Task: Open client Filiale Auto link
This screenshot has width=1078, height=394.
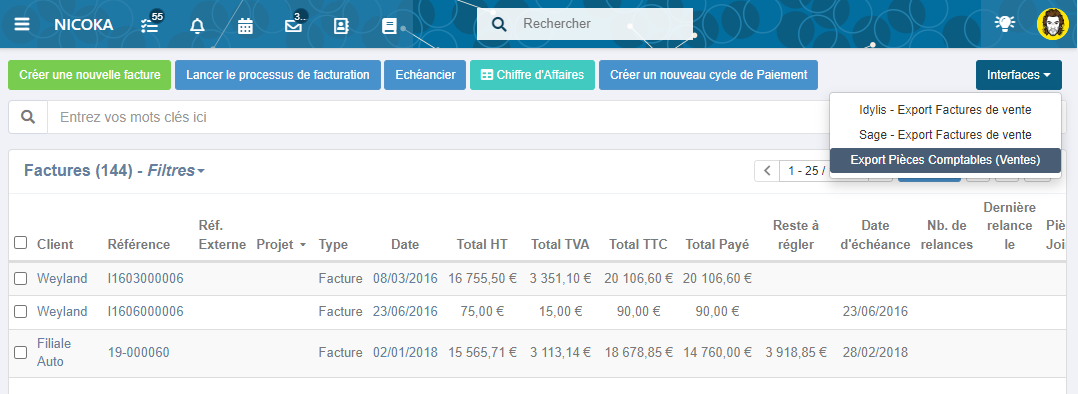Action: (x=54, y=352)
